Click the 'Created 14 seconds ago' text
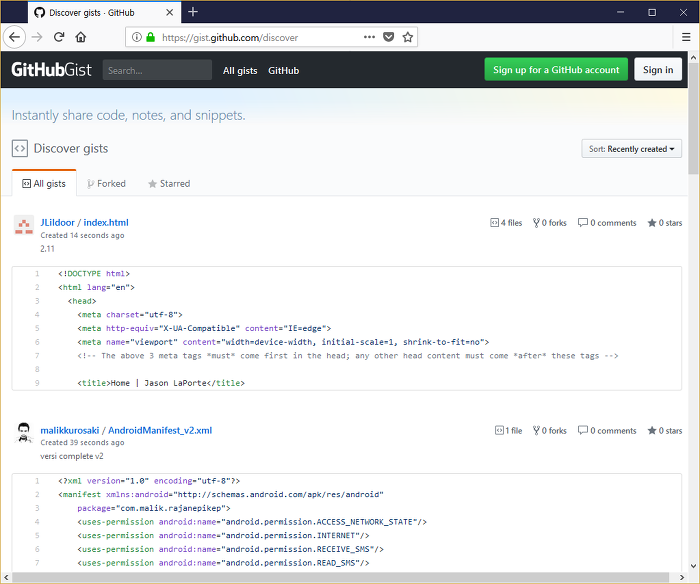700x584 pixels. click(x=82, y=235)
